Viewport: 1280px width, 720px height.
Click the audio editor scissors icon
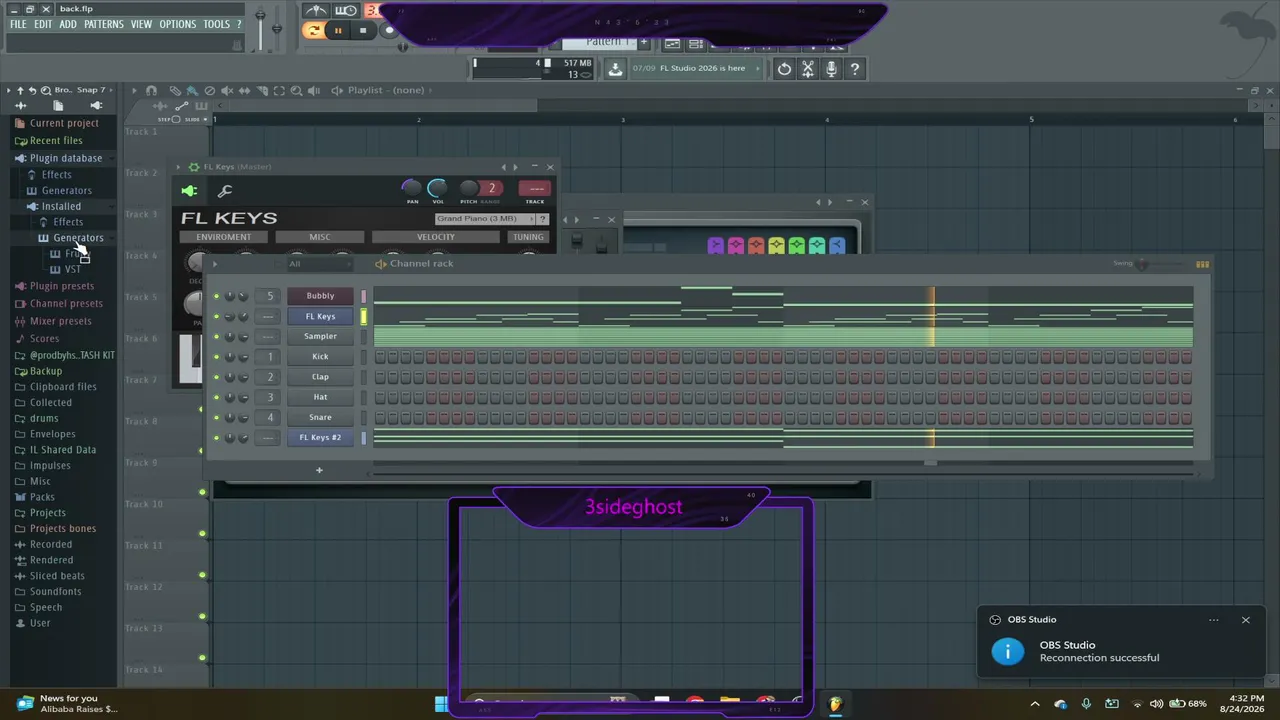click(x=808, y=68)
